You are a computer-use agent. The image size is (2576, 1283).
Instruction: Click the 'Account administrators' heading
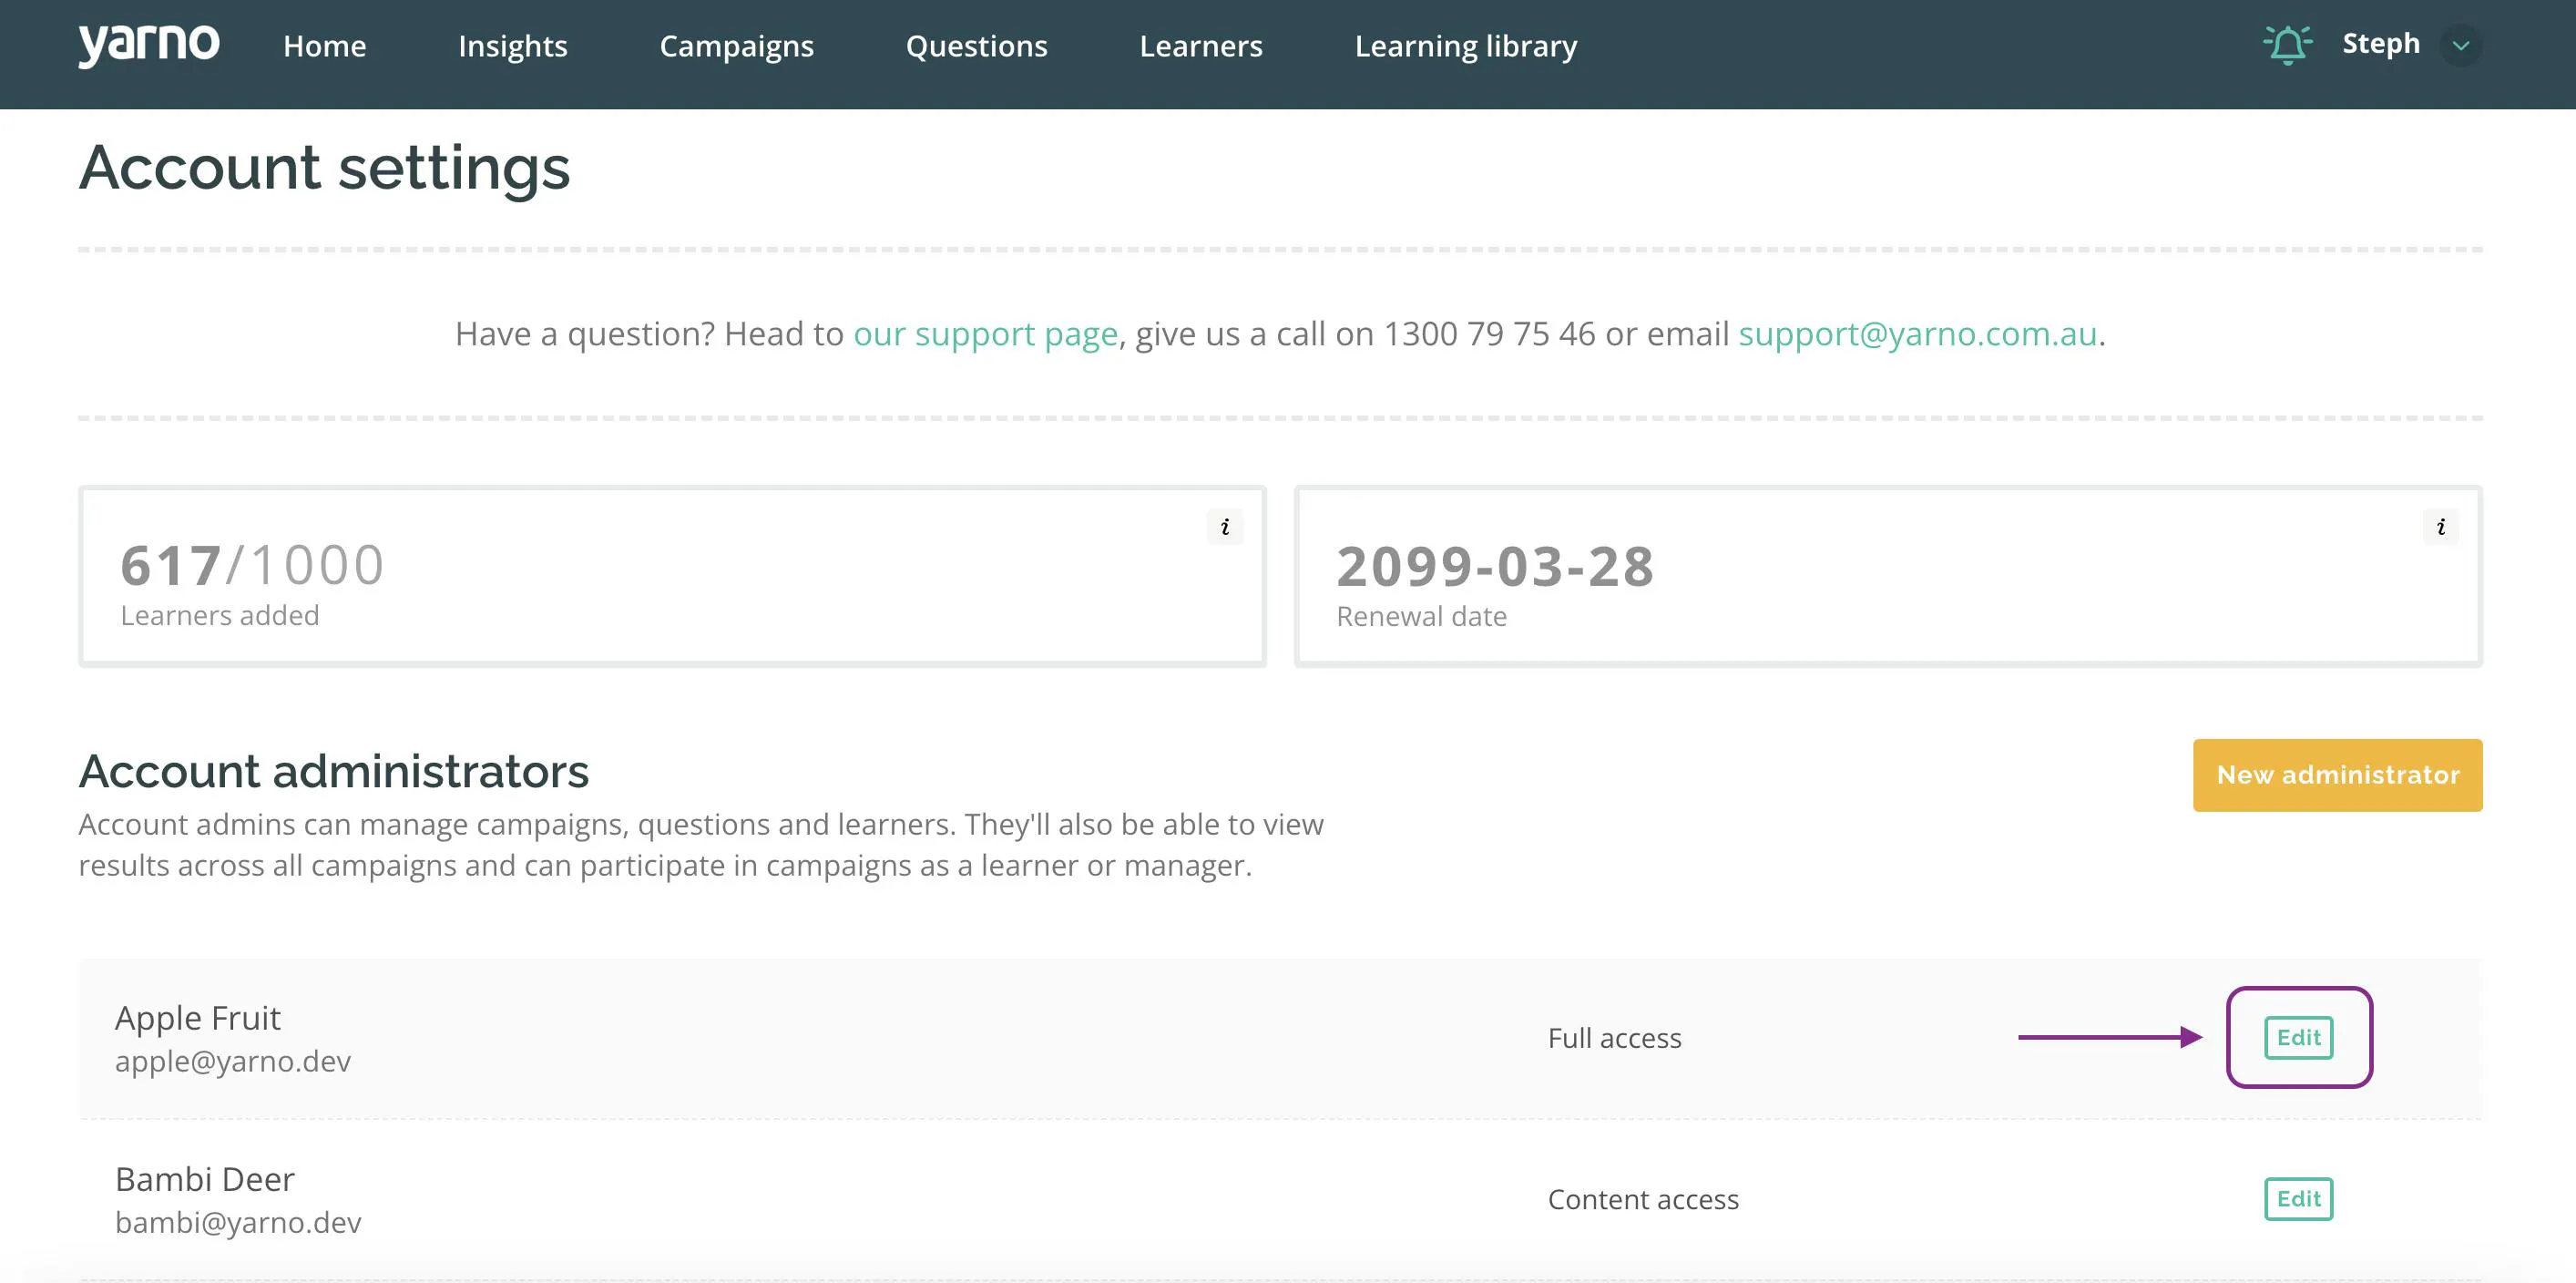pyautogui.click(x=334, y=771)
